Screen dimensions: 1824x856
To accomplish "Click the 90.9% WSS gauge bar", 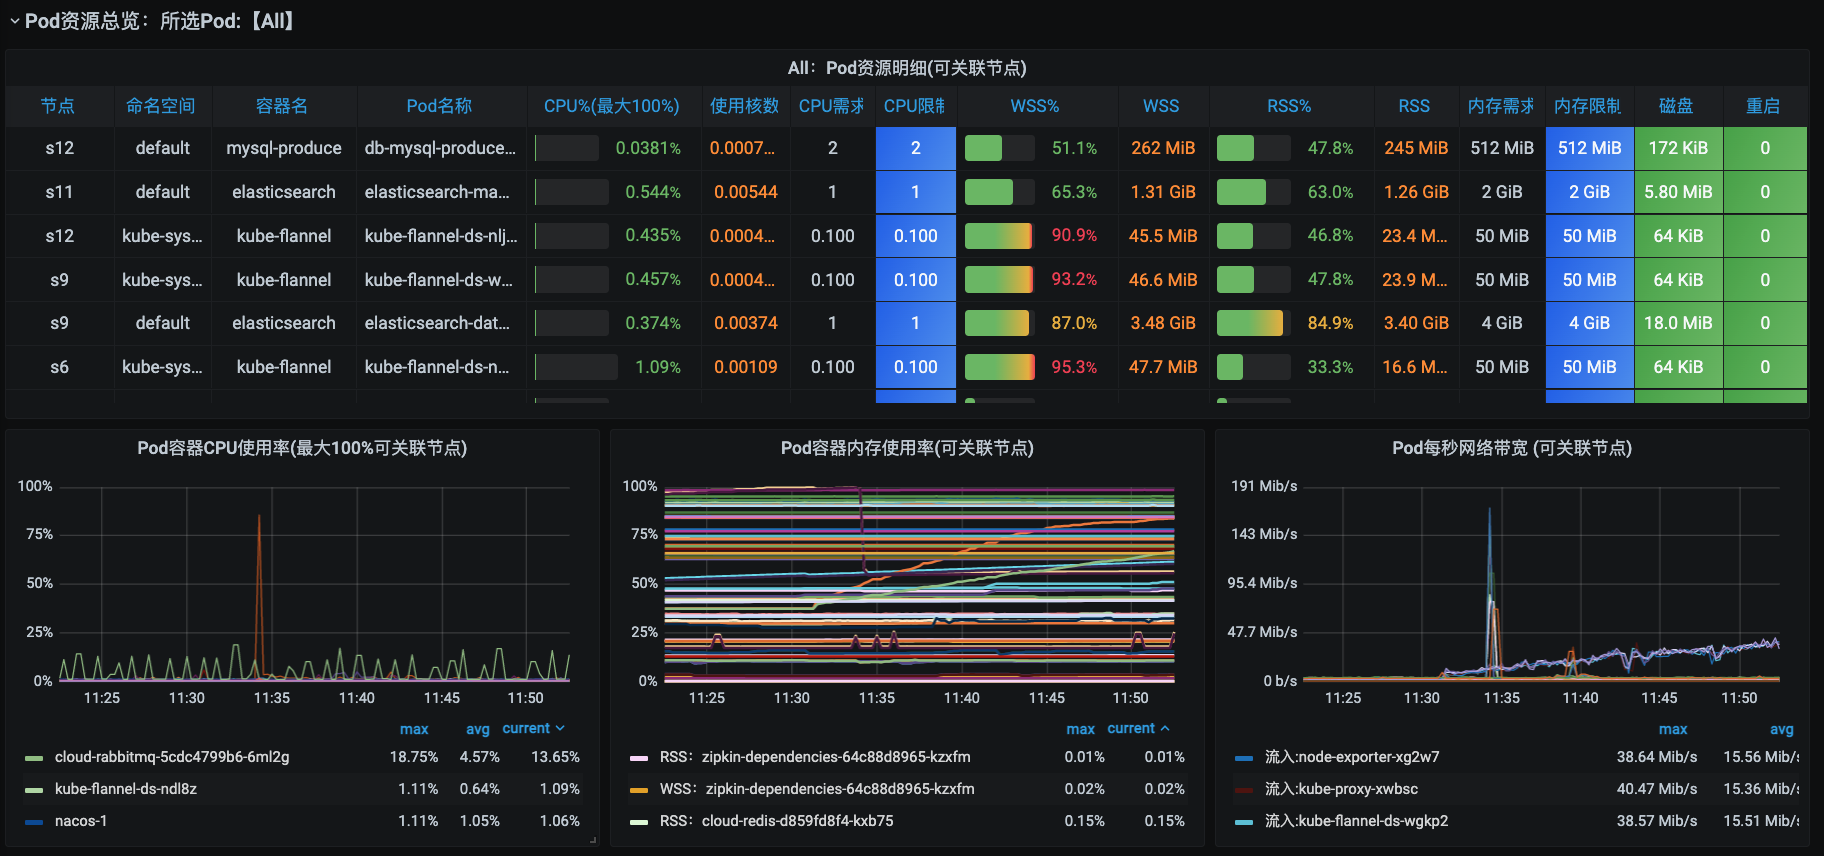I will click(999, 236).
